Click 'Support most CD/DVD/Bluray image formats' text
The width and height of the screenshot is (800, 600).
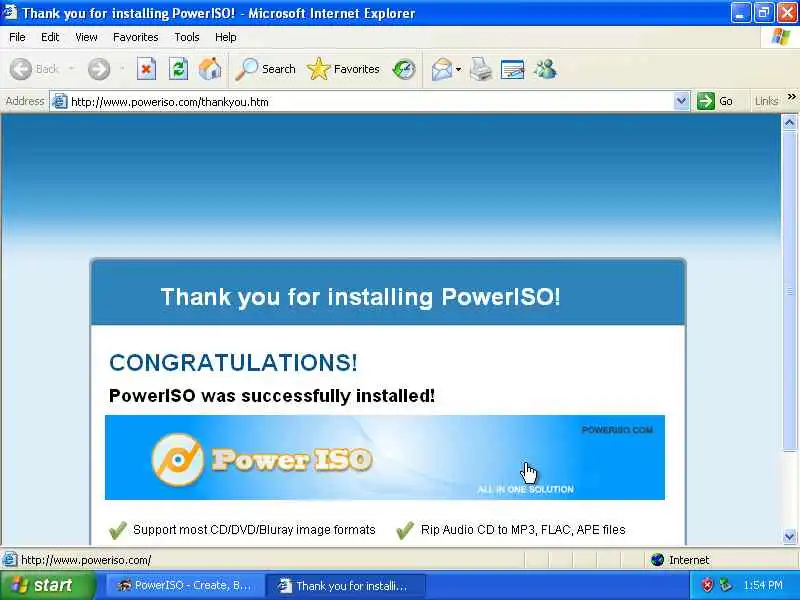pyautogui.click(x=254, y=530)
